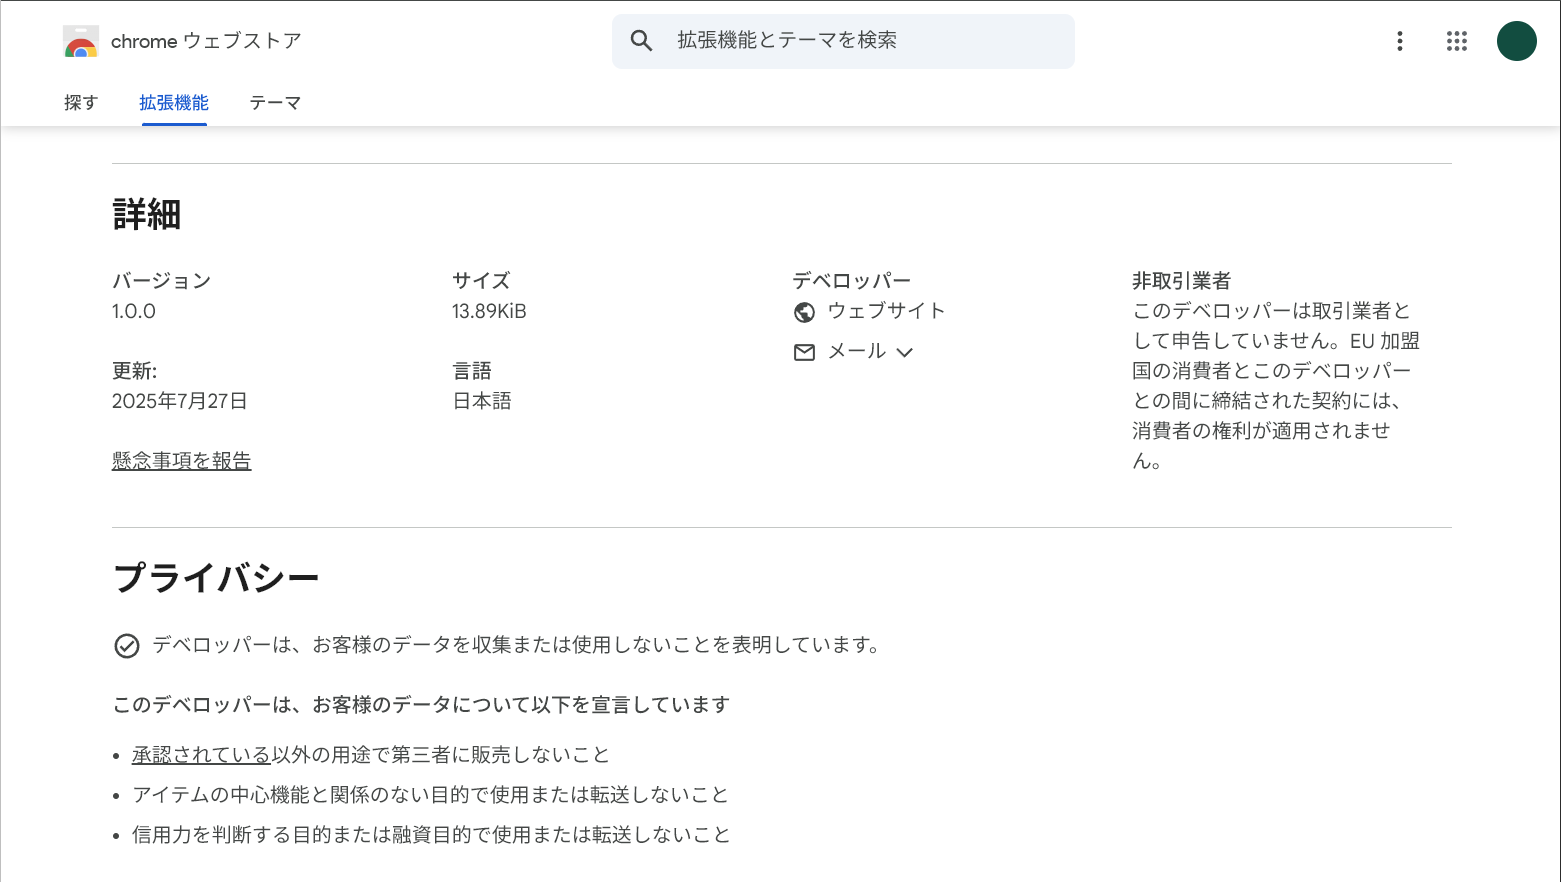
Task: Click the 詳細 section heading
Action: coord(147,215)
